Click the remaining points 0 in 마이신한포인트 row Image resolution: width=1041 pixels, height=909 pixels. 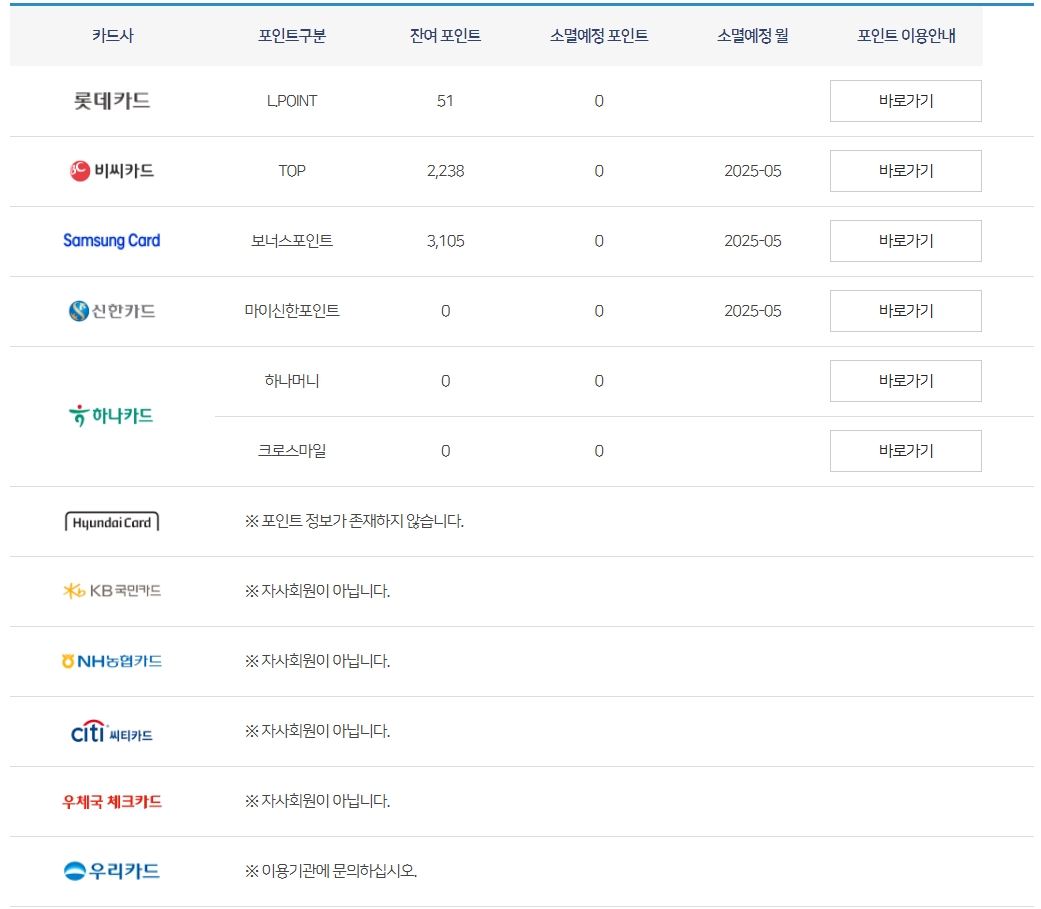coord(445,311)
